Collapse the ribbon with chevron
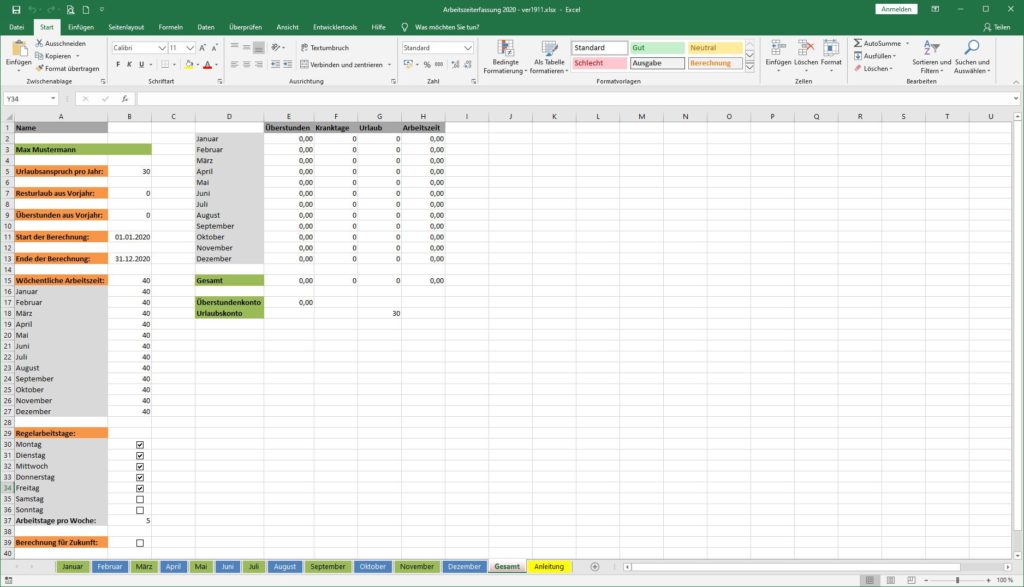This screenshot has width=1024, height=587. pyautogui.click(x=1016, y=82)
